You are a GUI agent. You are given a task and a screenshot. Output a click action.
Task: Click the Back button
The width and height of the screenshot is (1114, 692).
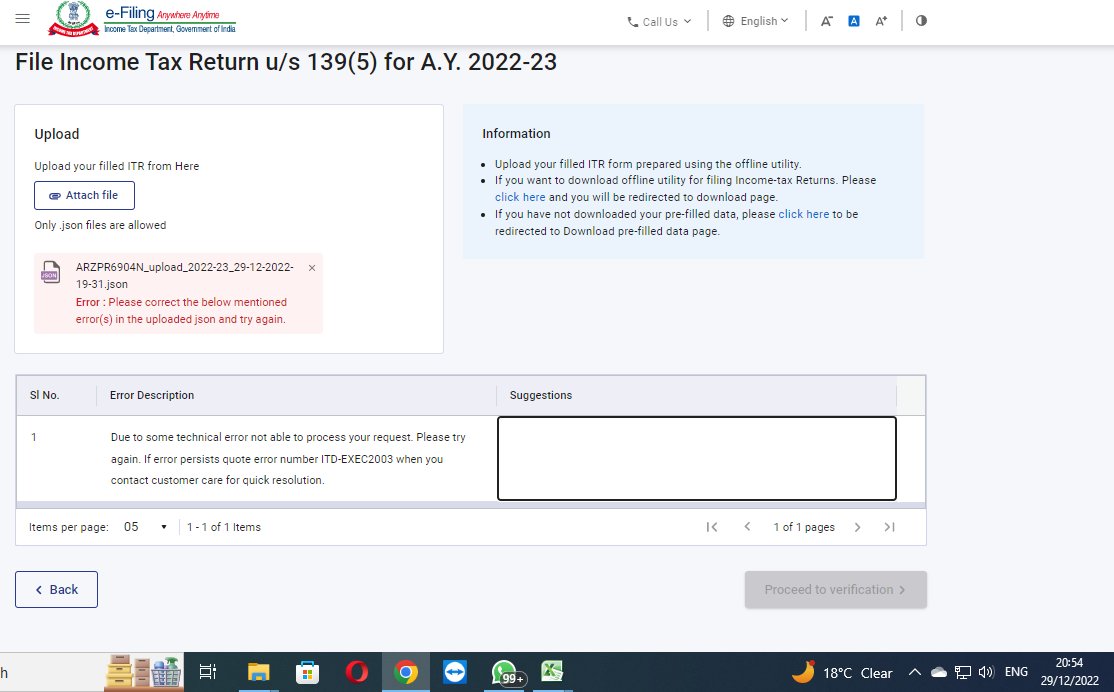pyautogui.click(x=56, y=590)
